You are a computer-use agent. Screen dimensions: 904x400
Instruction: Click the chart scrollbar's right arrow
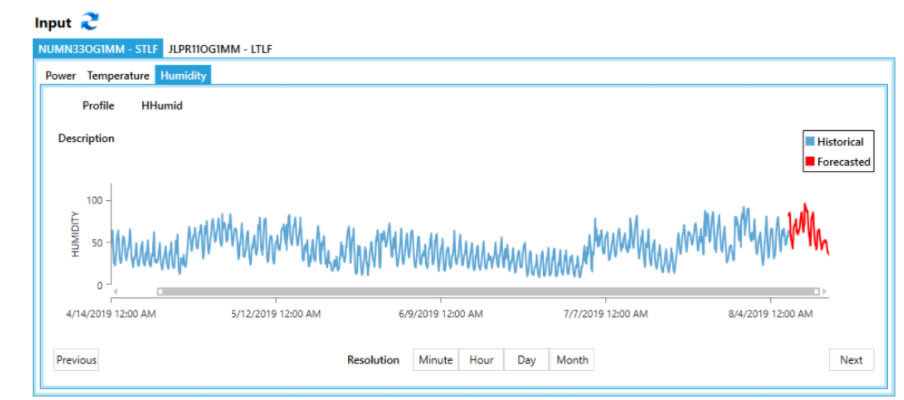[826, 291]
